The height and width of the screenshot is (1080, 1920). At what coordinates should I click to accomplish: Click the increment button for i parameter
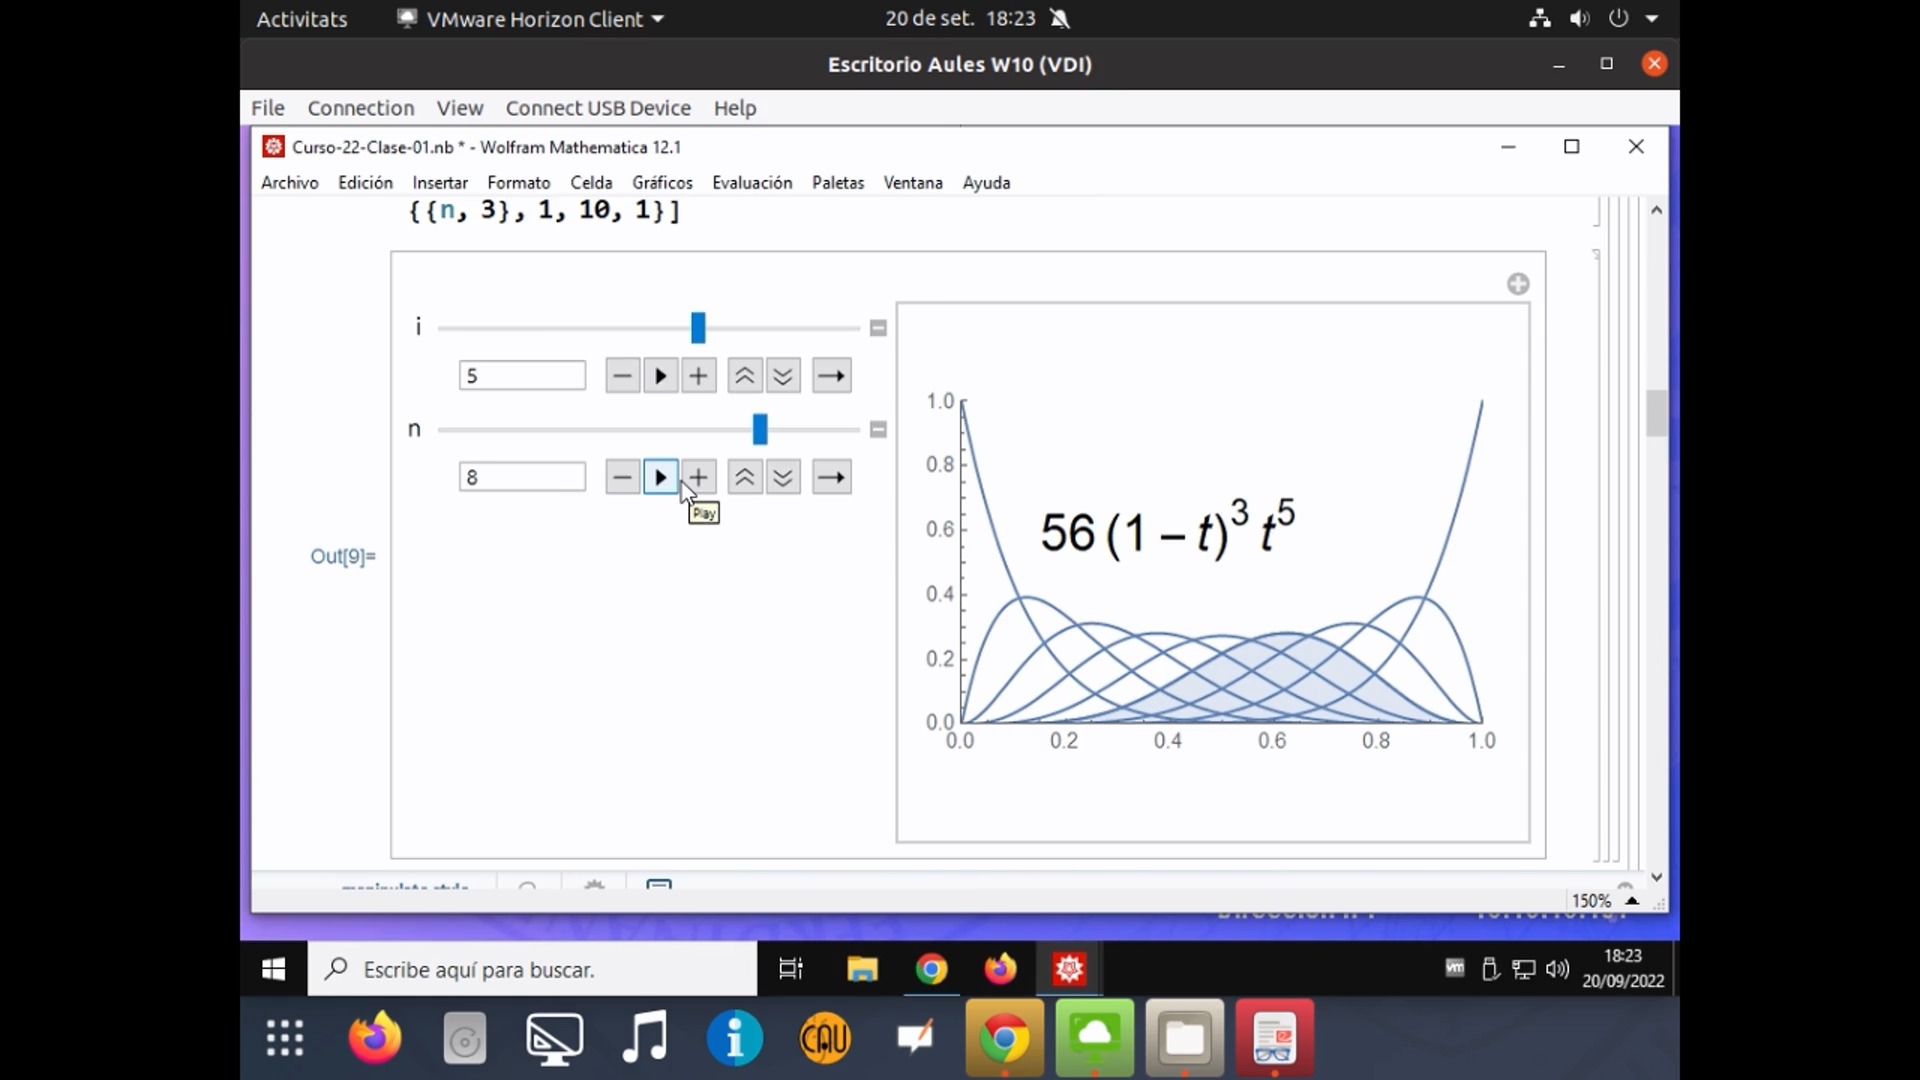[x=698, y=376]
